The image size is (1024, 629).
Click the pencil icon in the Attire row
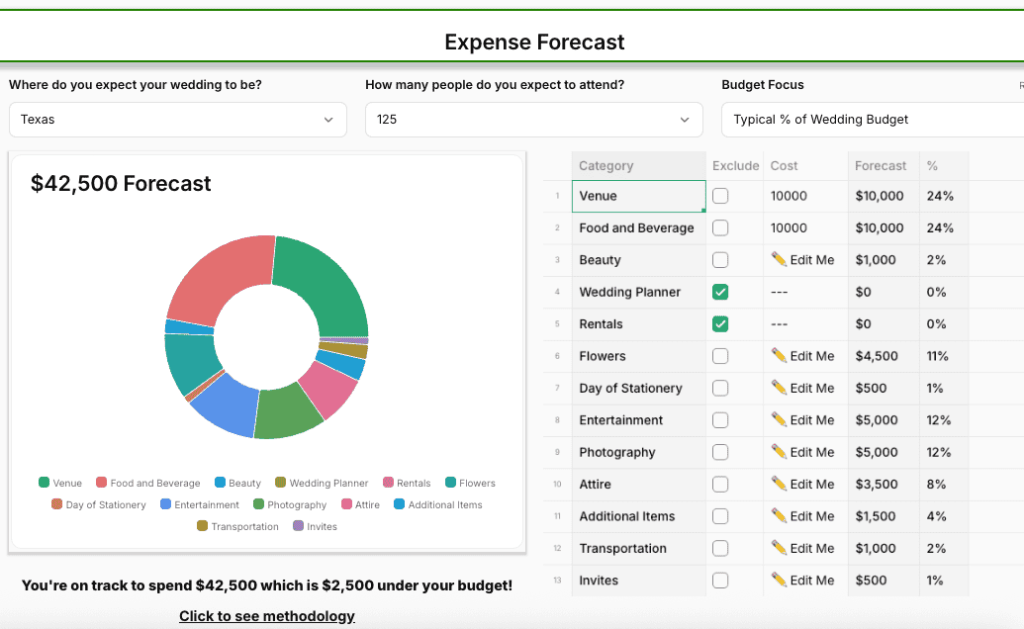[x=779, y=483]
